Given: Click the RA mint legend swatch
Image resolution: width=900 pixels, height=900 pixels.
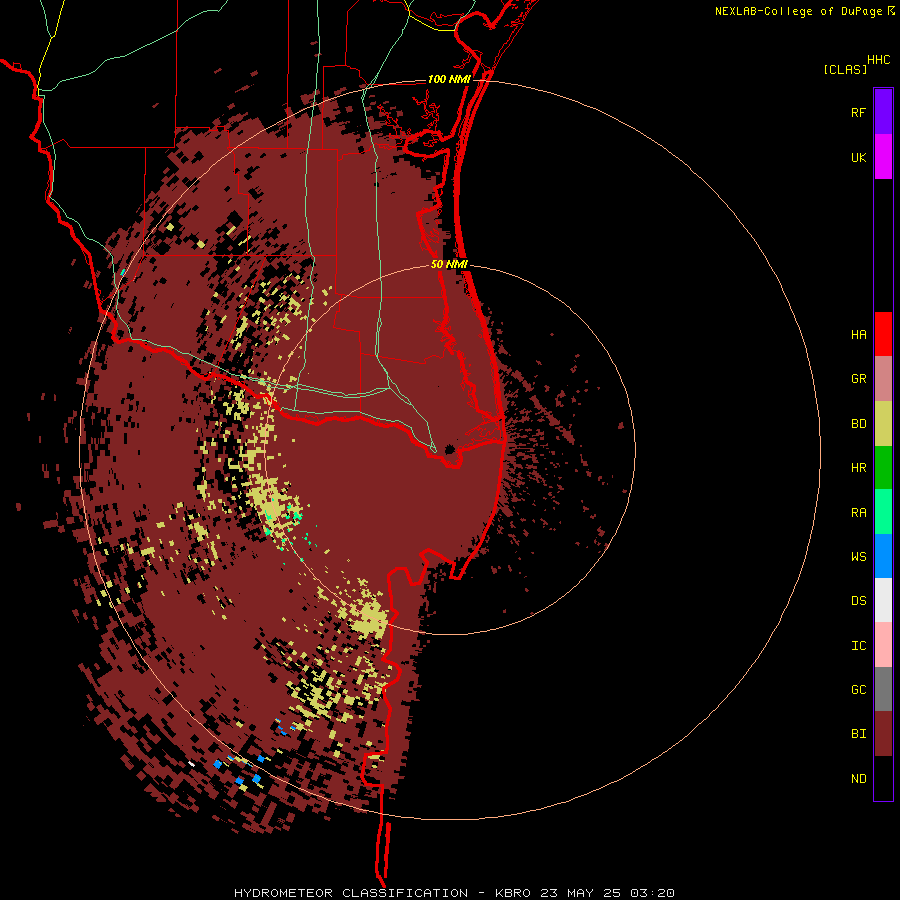Looking at the screenshot, I should pos(883,512).
